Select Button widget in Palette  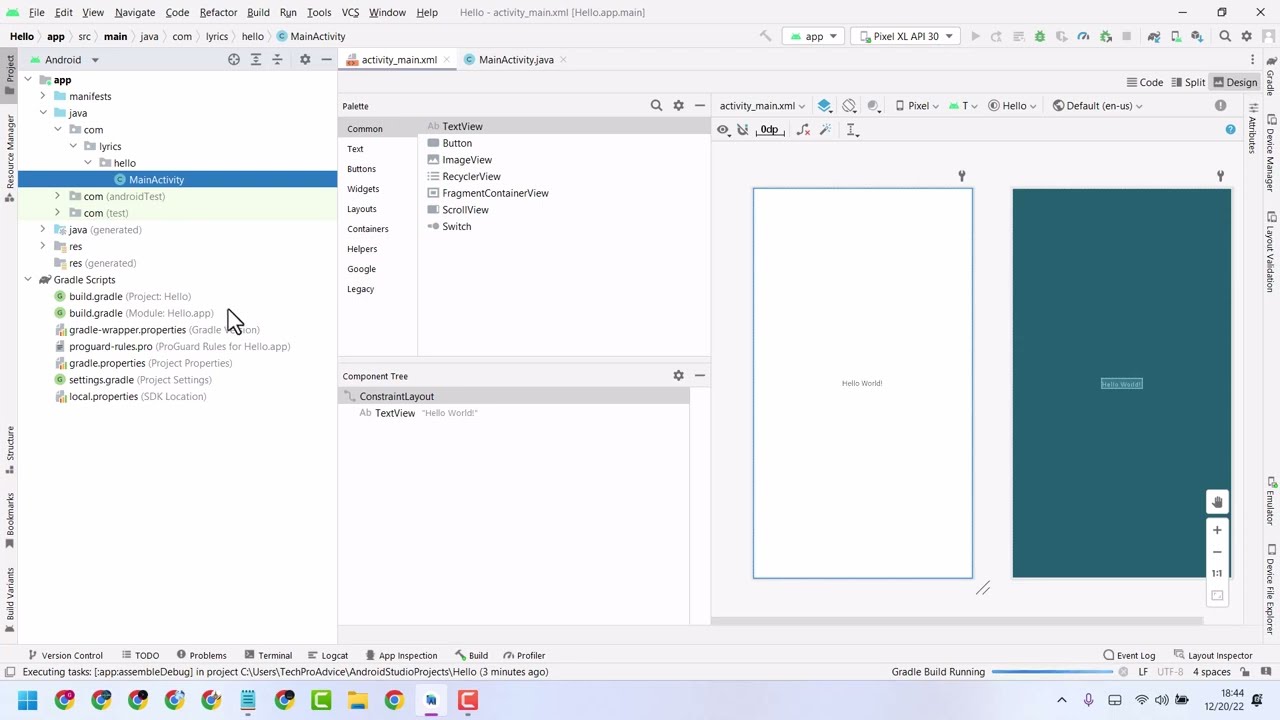457,143
